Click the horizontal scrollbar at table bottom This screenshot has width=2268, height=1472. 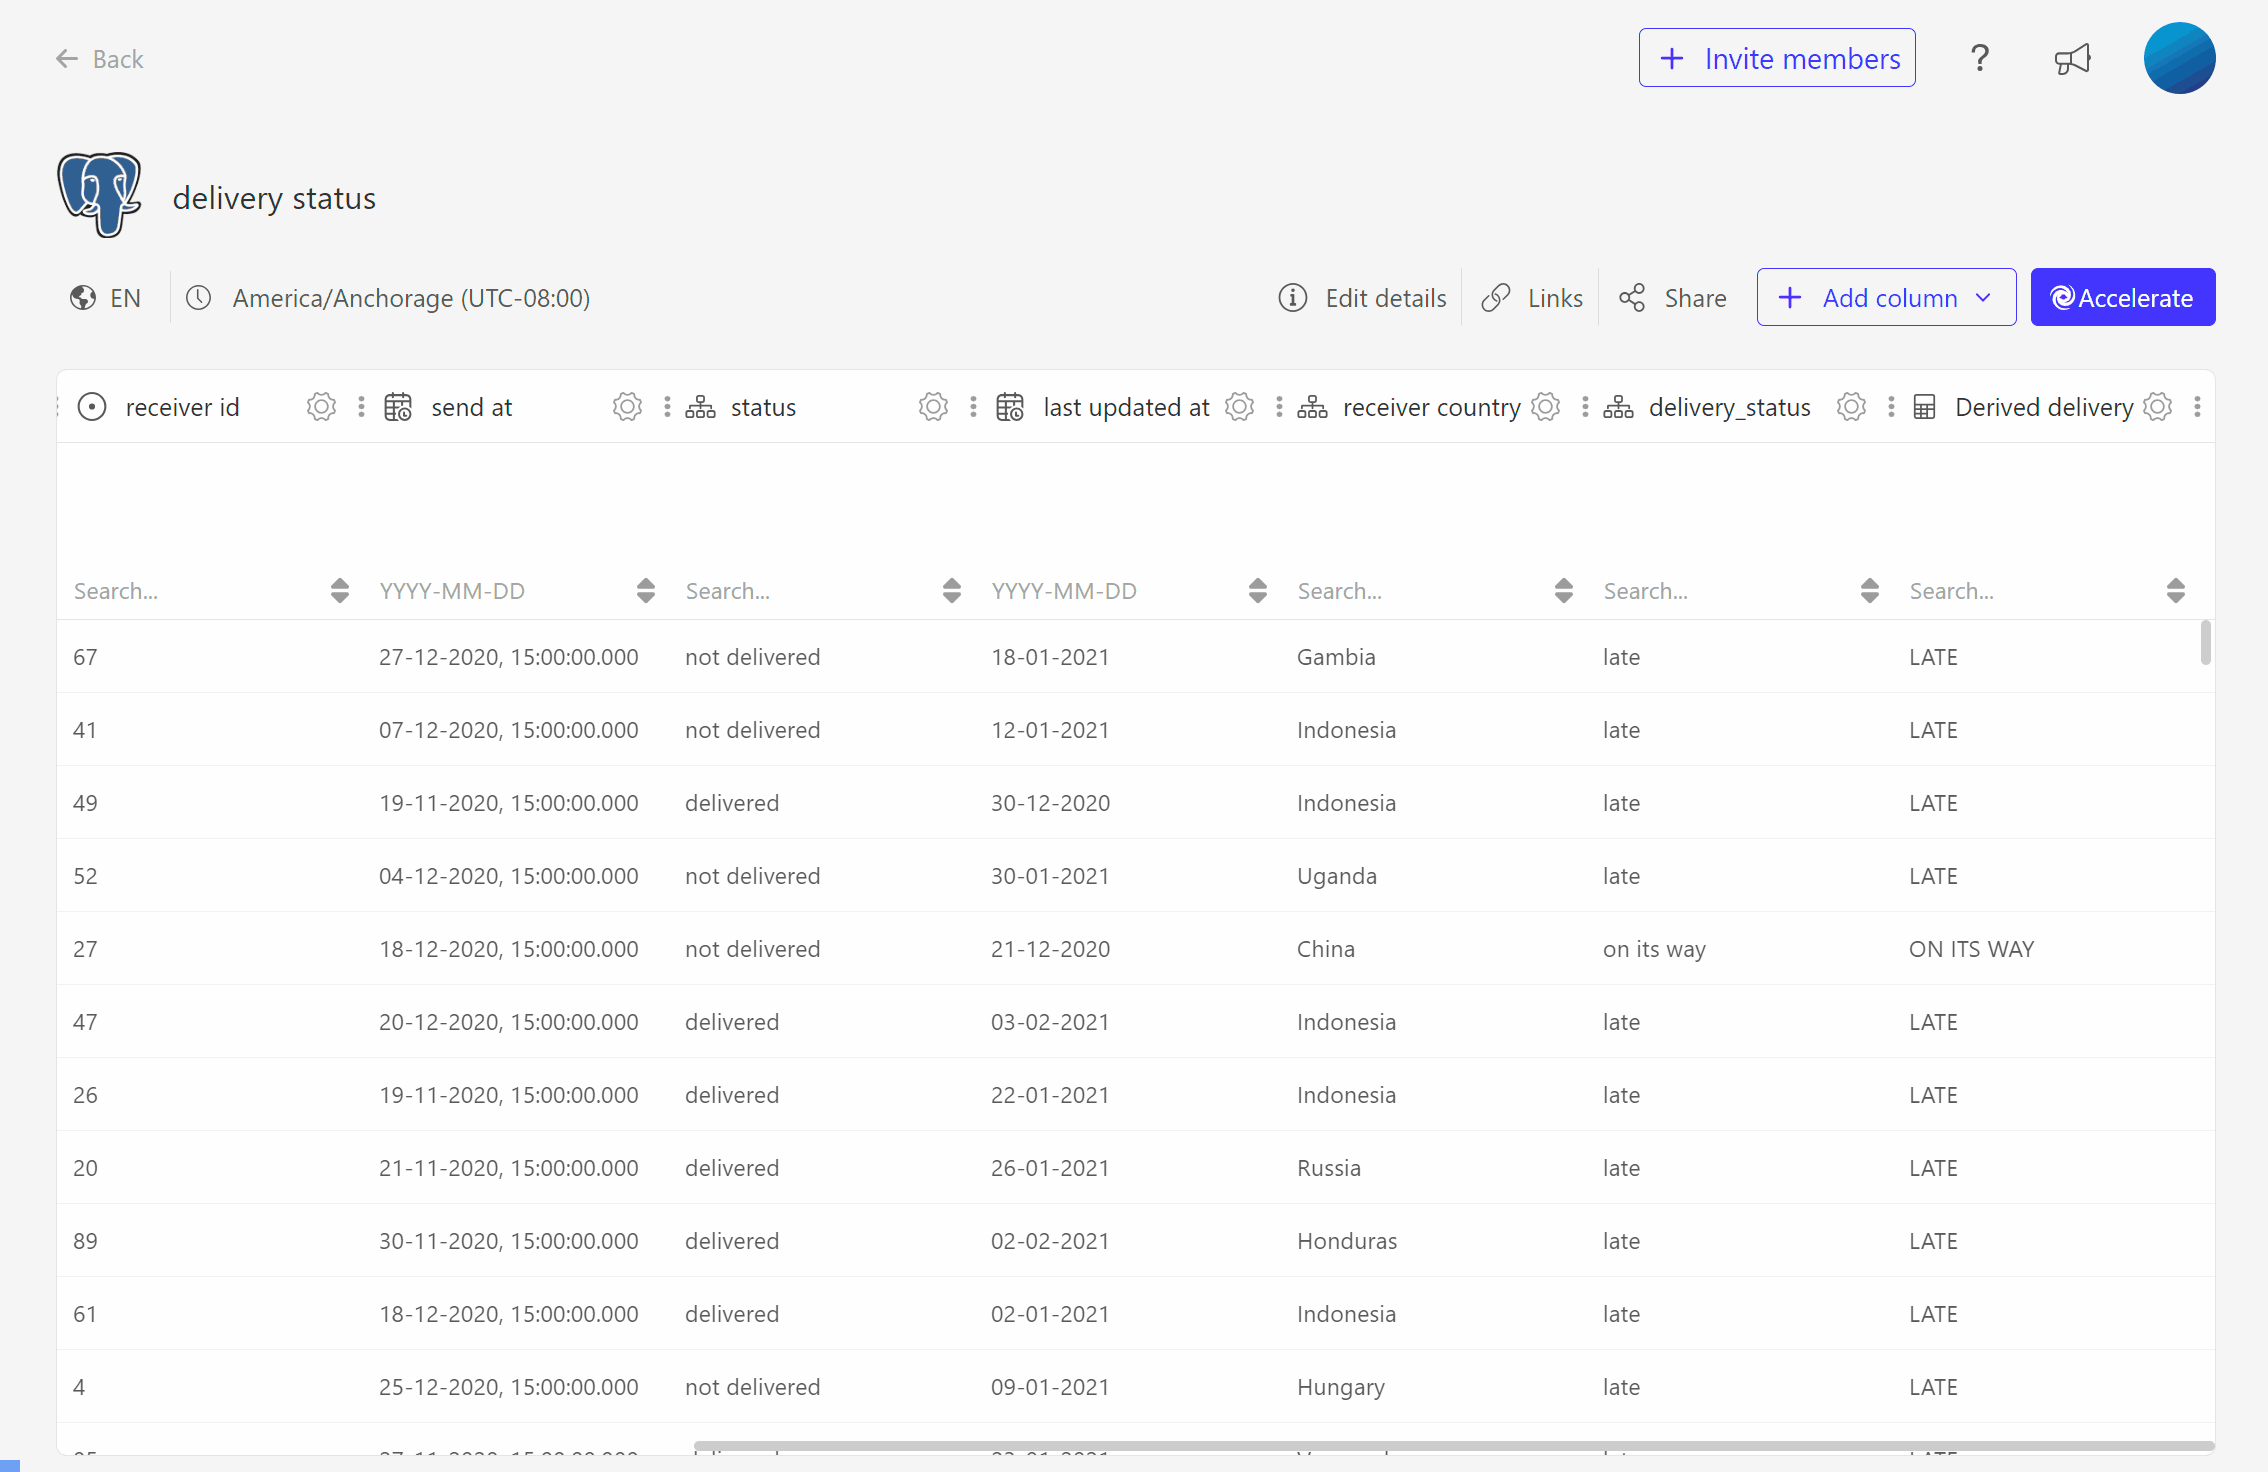[x=1452, y=1446]
